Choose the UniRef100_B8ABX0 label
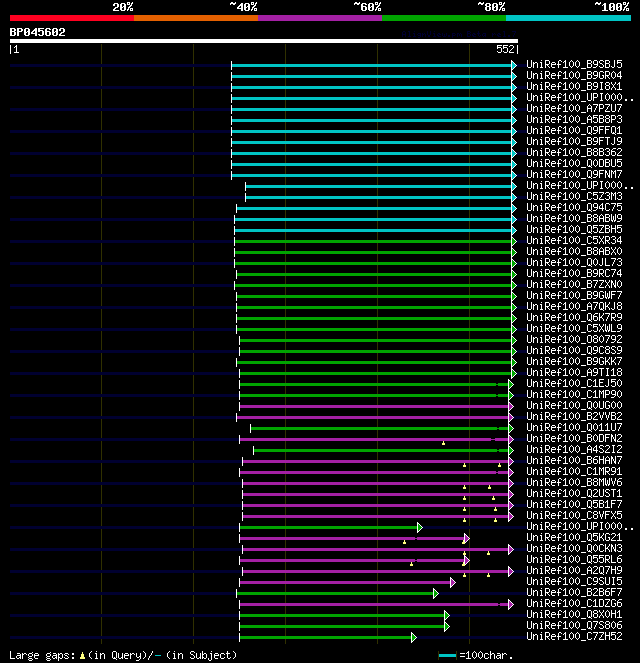Viewport: 640px width, 663px height. (574, 251)
